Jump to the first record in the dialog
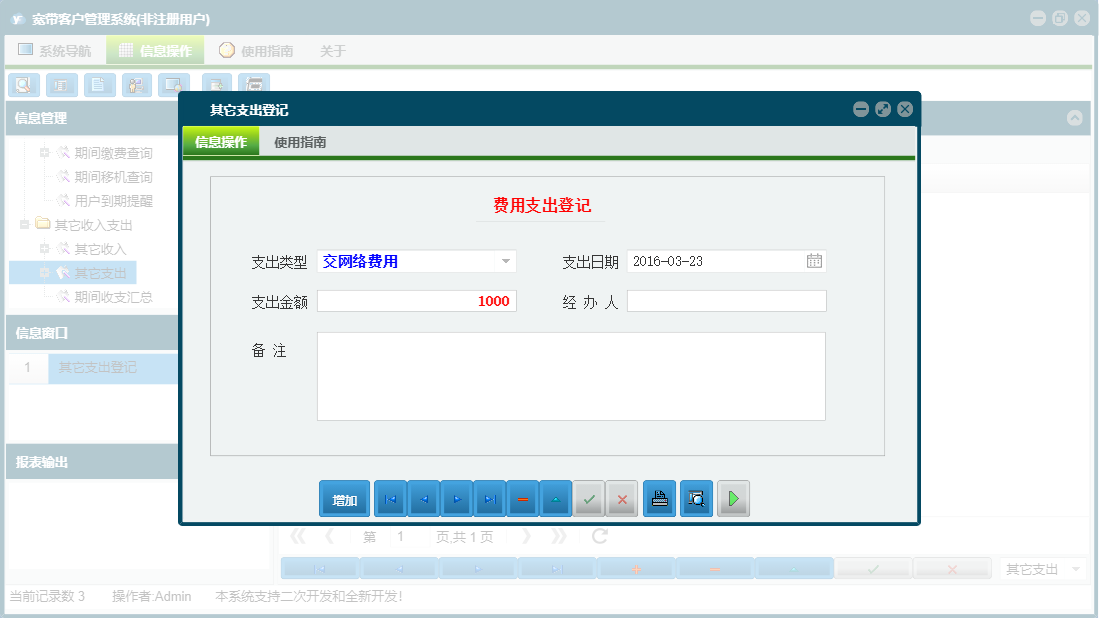Image resolution: width=1099 pixels, height=618 pixels. 389,498
